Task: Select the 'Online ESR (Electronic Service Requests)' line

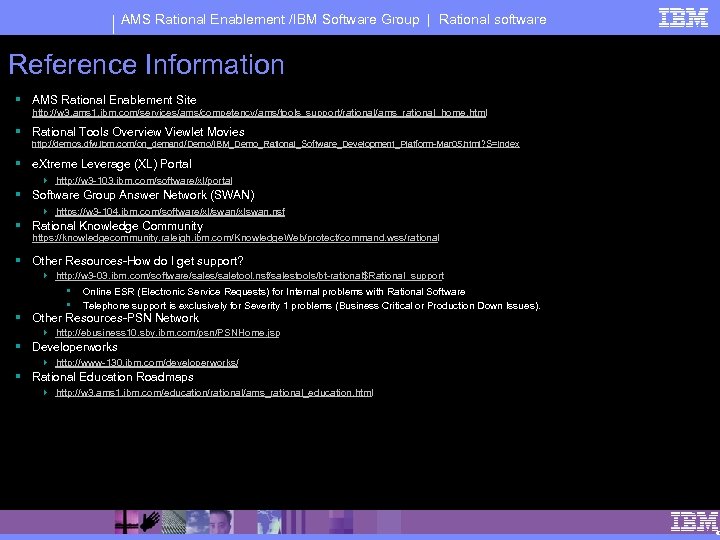Action: 274,292
